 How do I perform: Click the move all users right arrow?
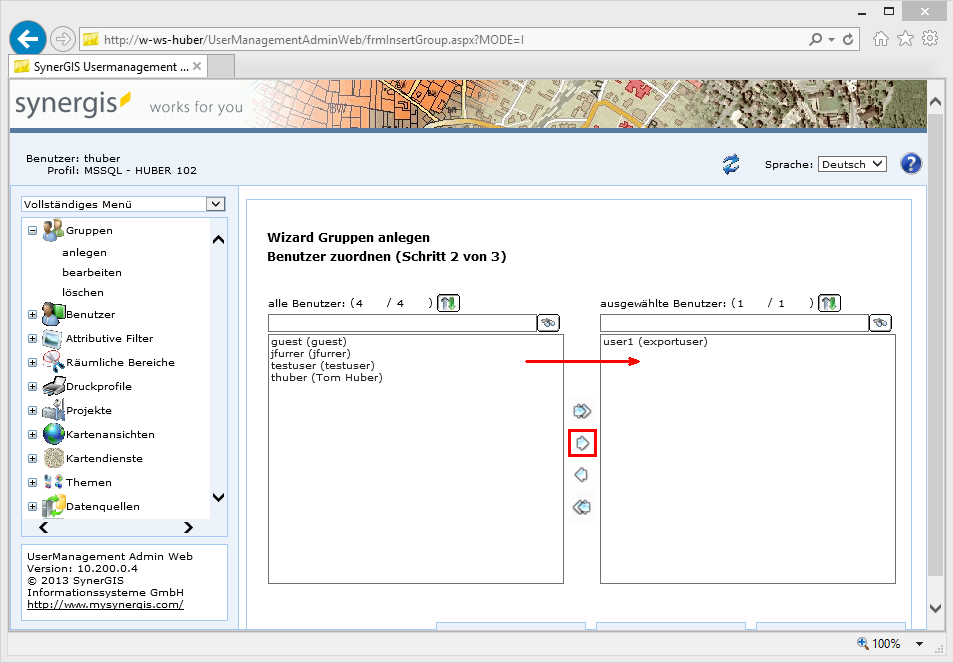pyautogui.click(x=581, y=411)
